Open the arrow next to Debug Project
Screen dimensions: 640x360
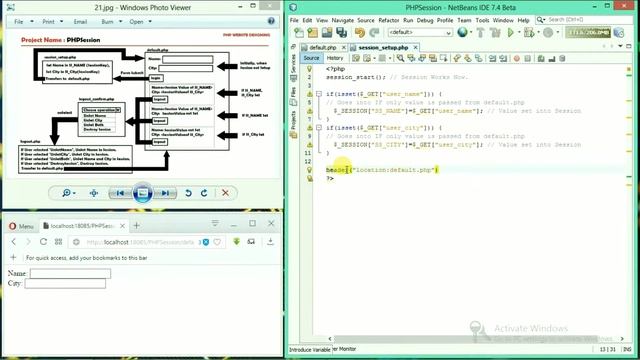pos(538,32)
